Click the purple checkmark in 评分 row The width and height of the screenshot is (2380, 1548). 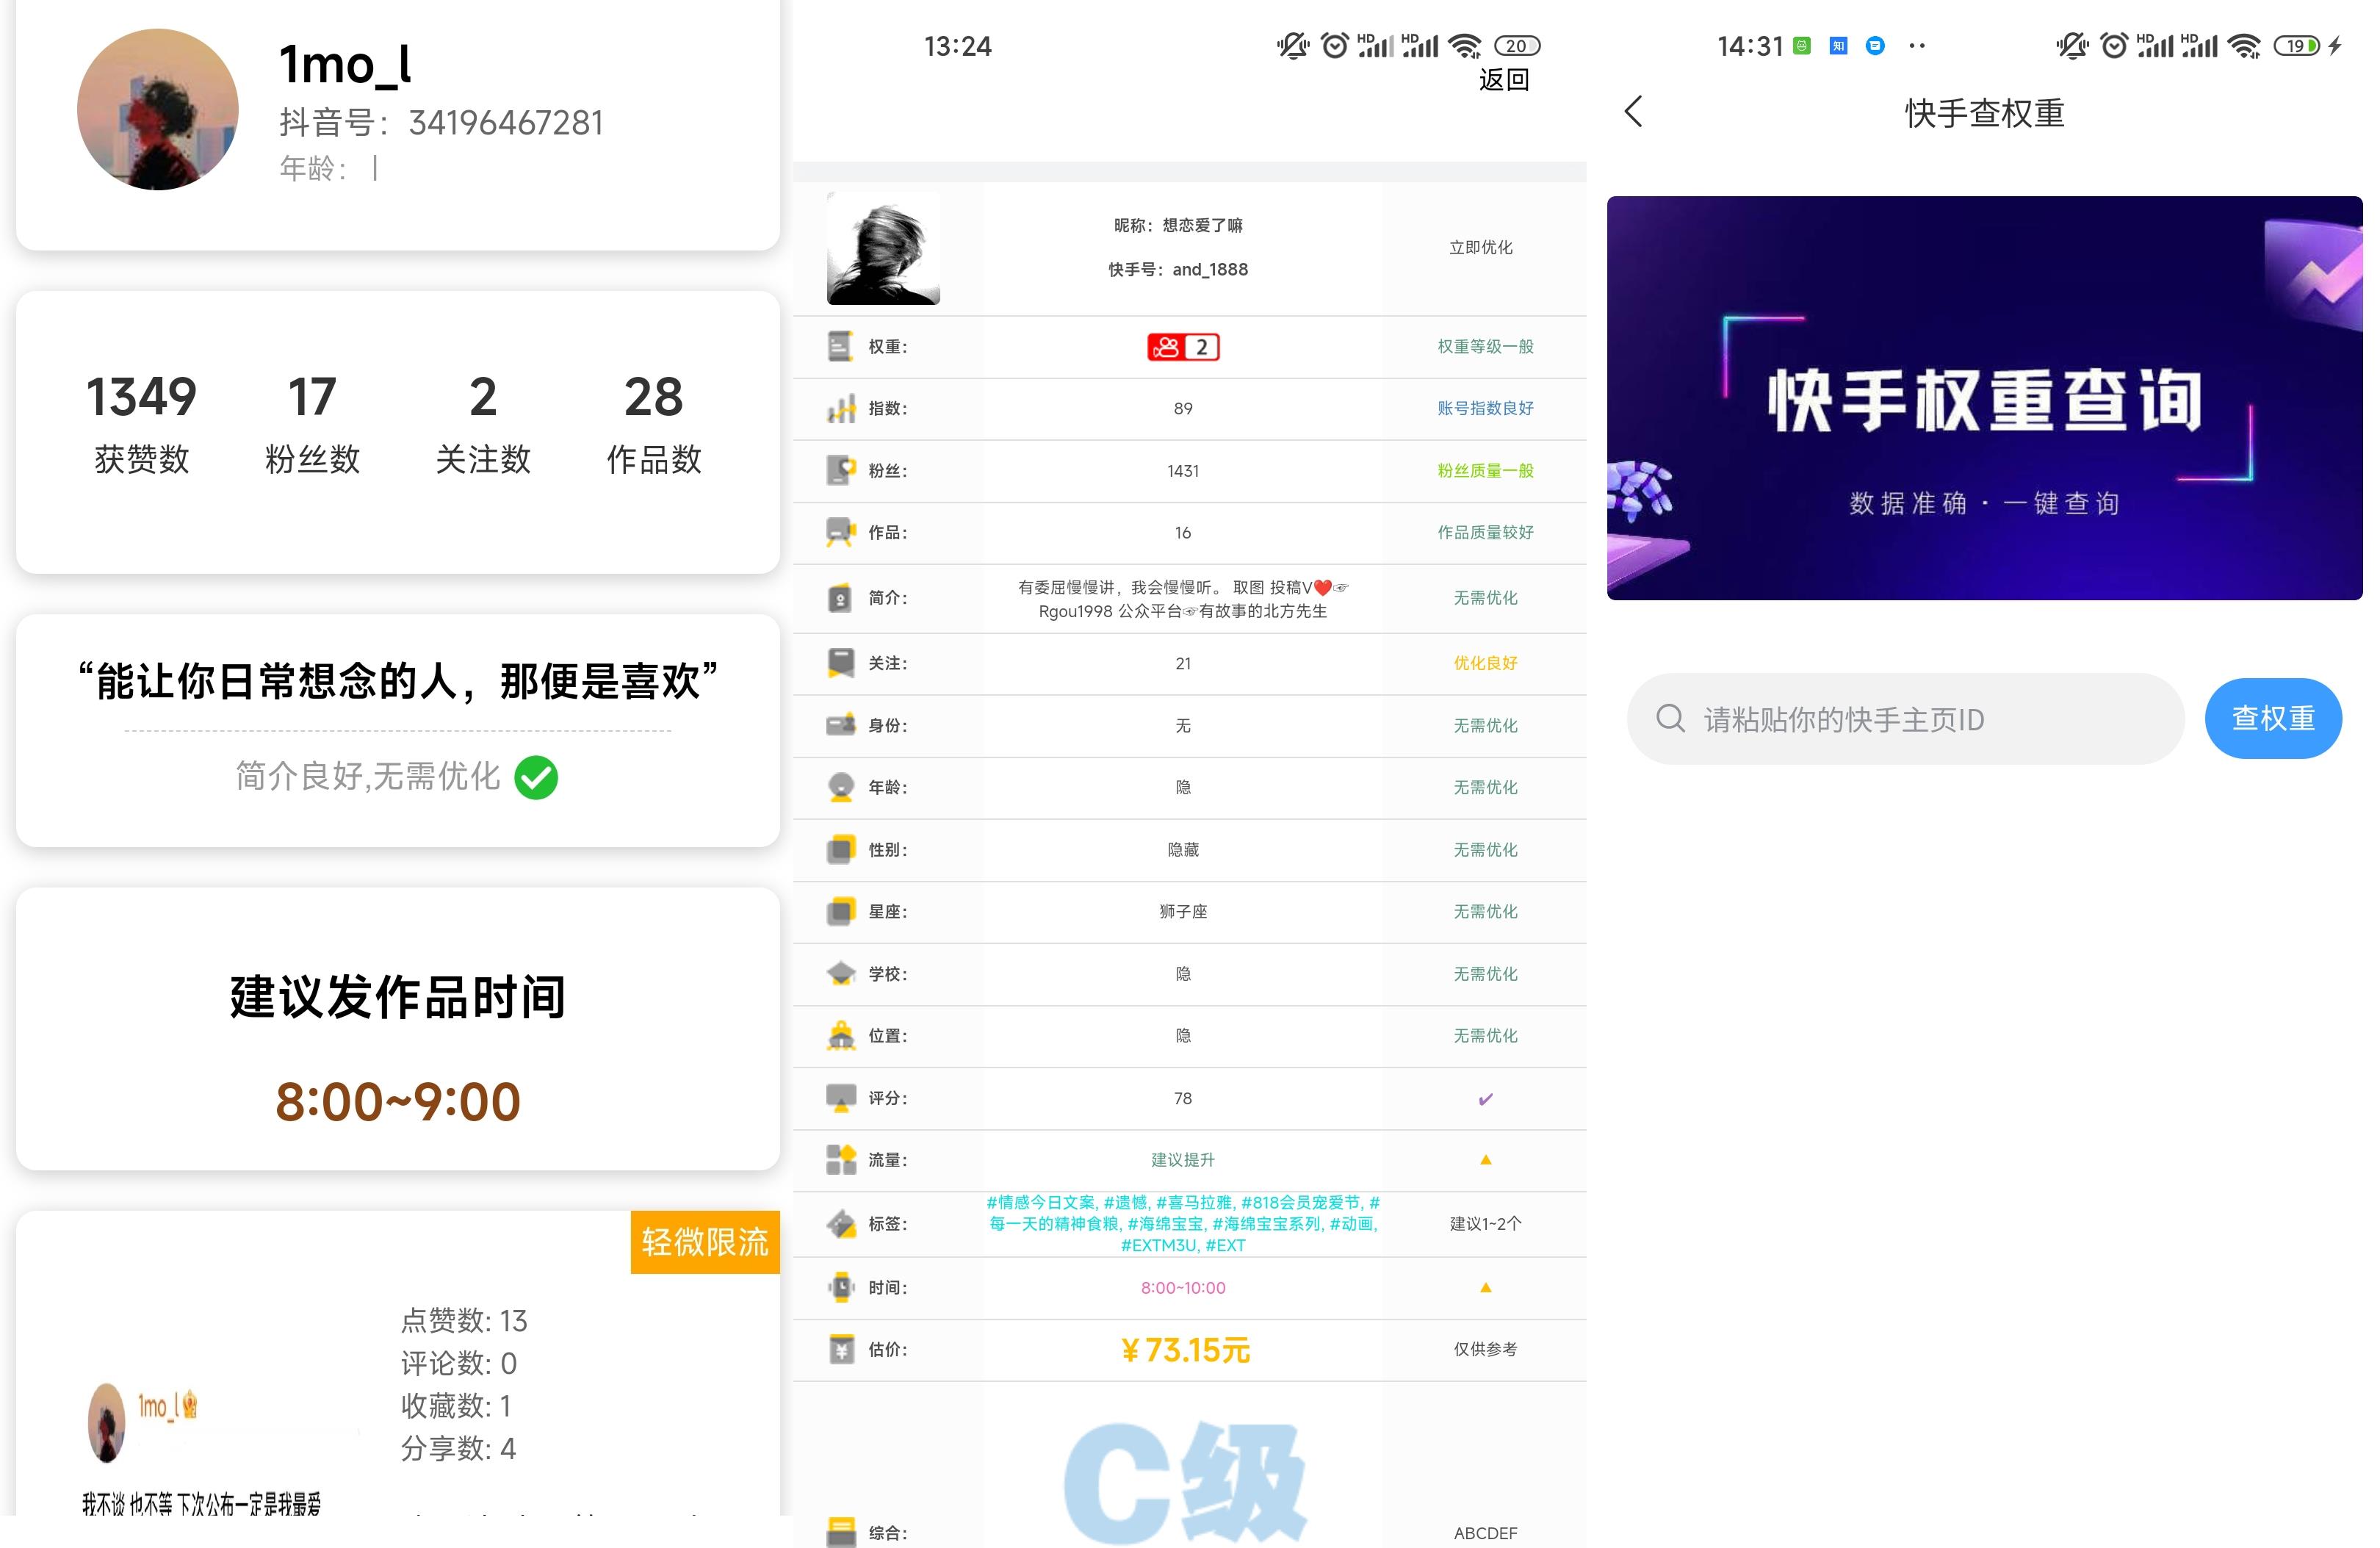click(1485, 1099)
